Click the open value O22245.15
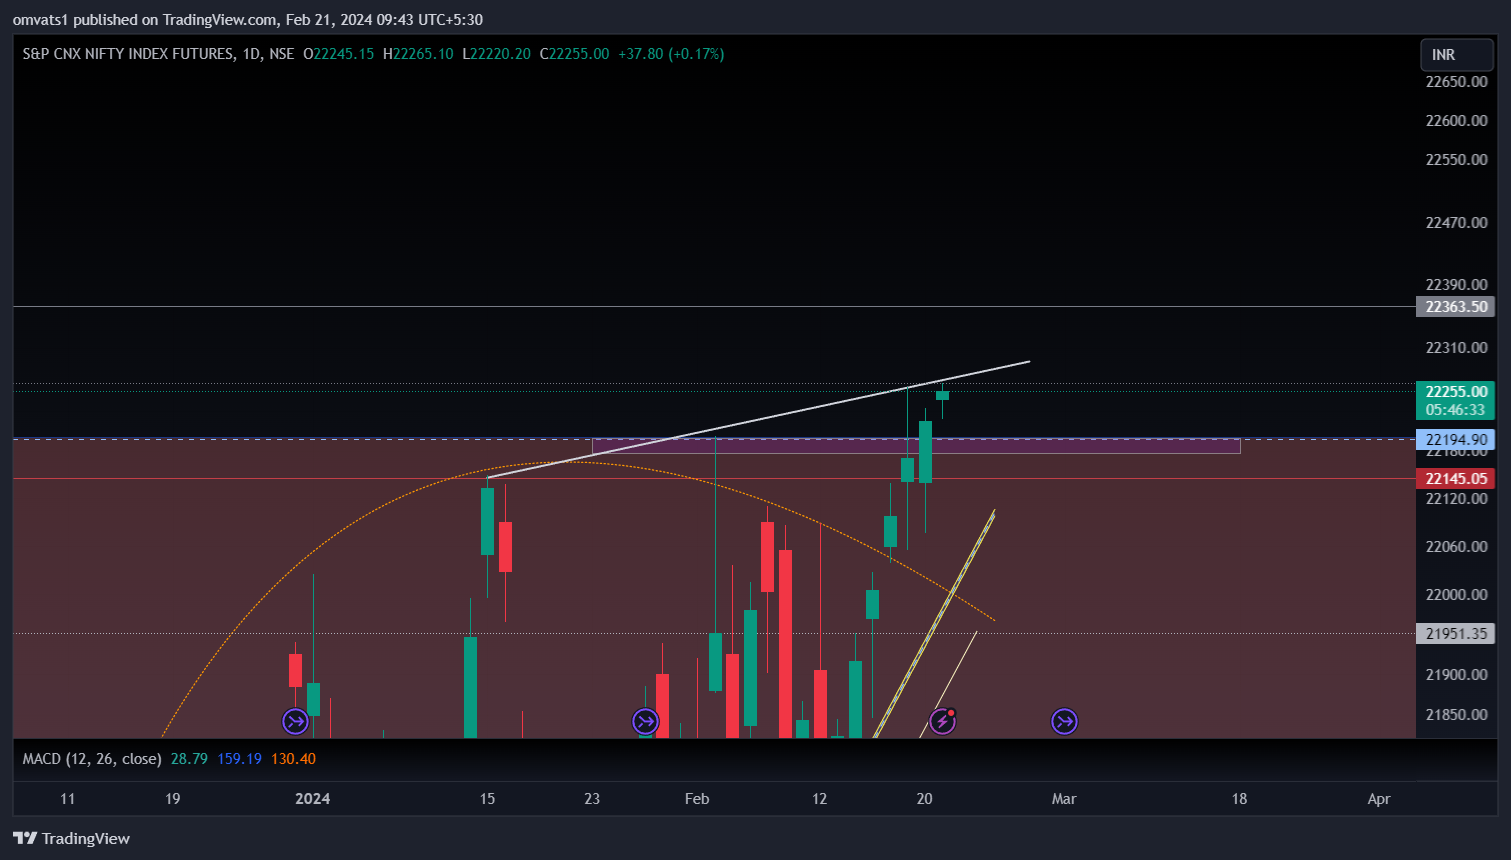Screen dimensions: 1511x860 tap(338, 54)
